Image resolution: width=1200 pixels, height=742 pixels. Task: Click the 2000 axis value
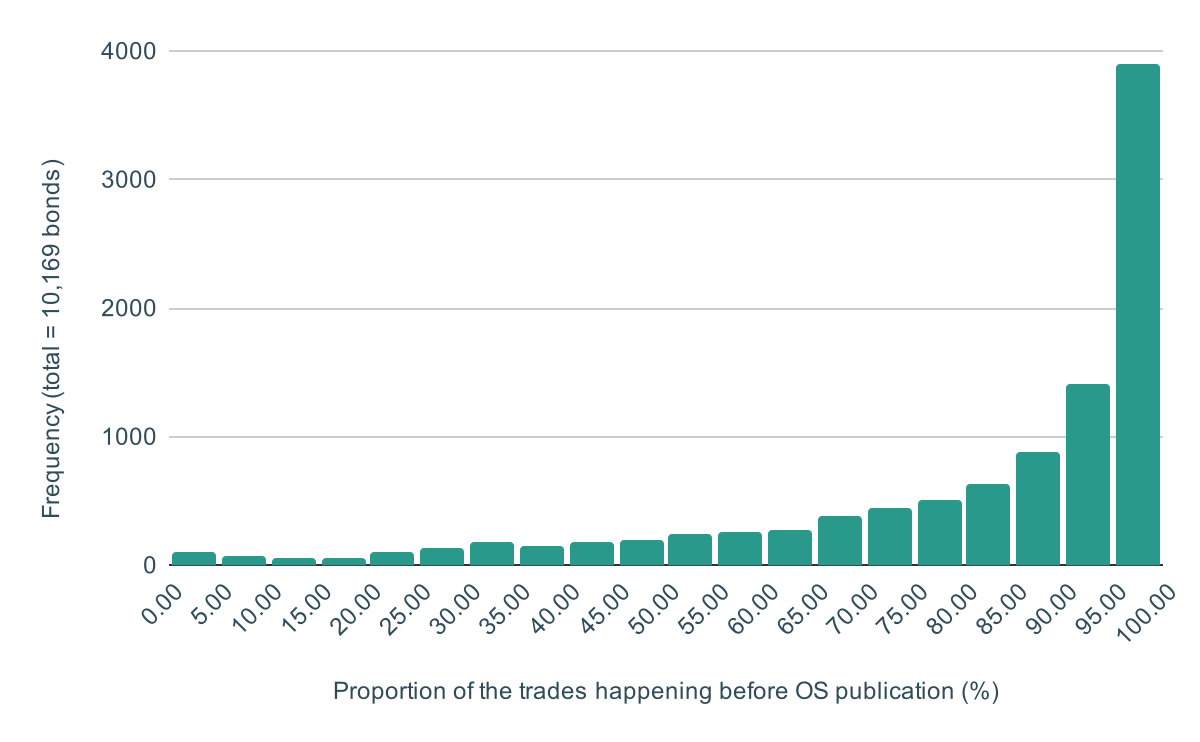tap(130, 305)
